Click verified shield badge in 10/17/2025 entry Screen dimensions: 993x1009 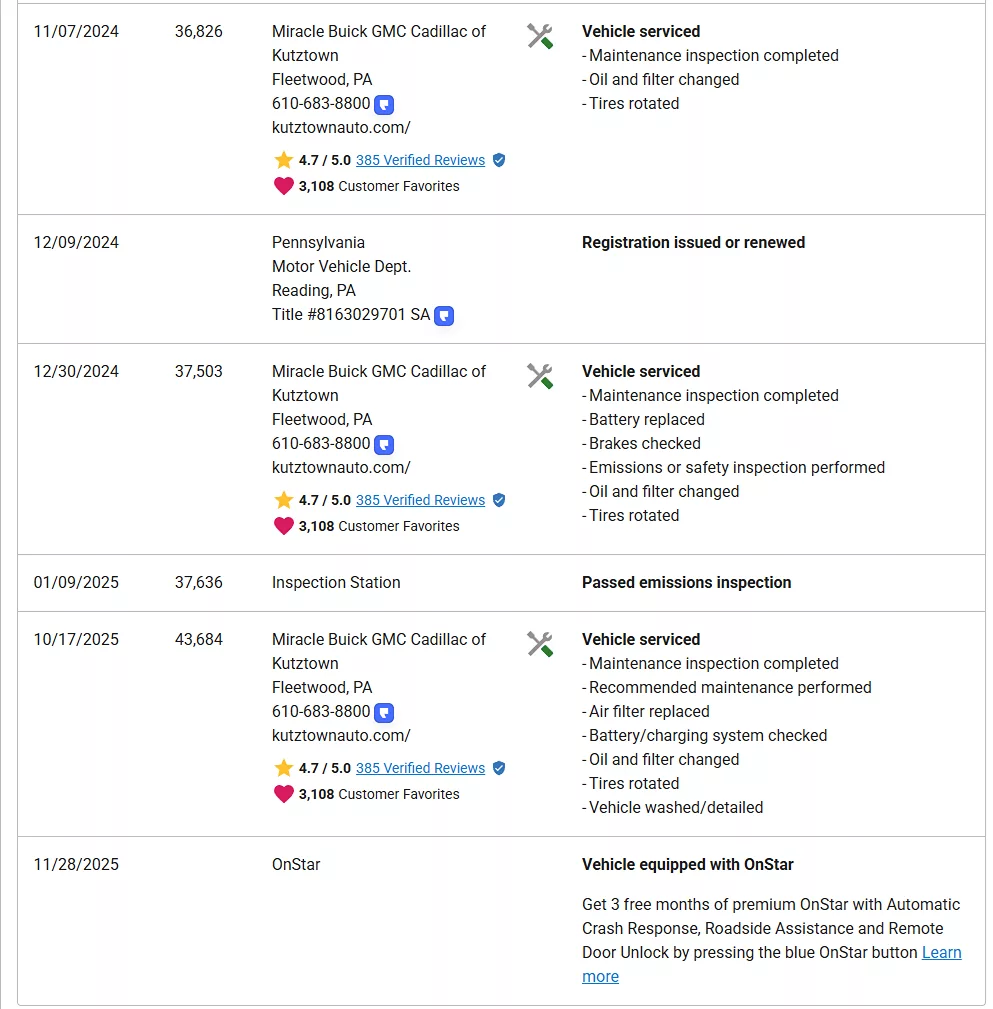499,768
